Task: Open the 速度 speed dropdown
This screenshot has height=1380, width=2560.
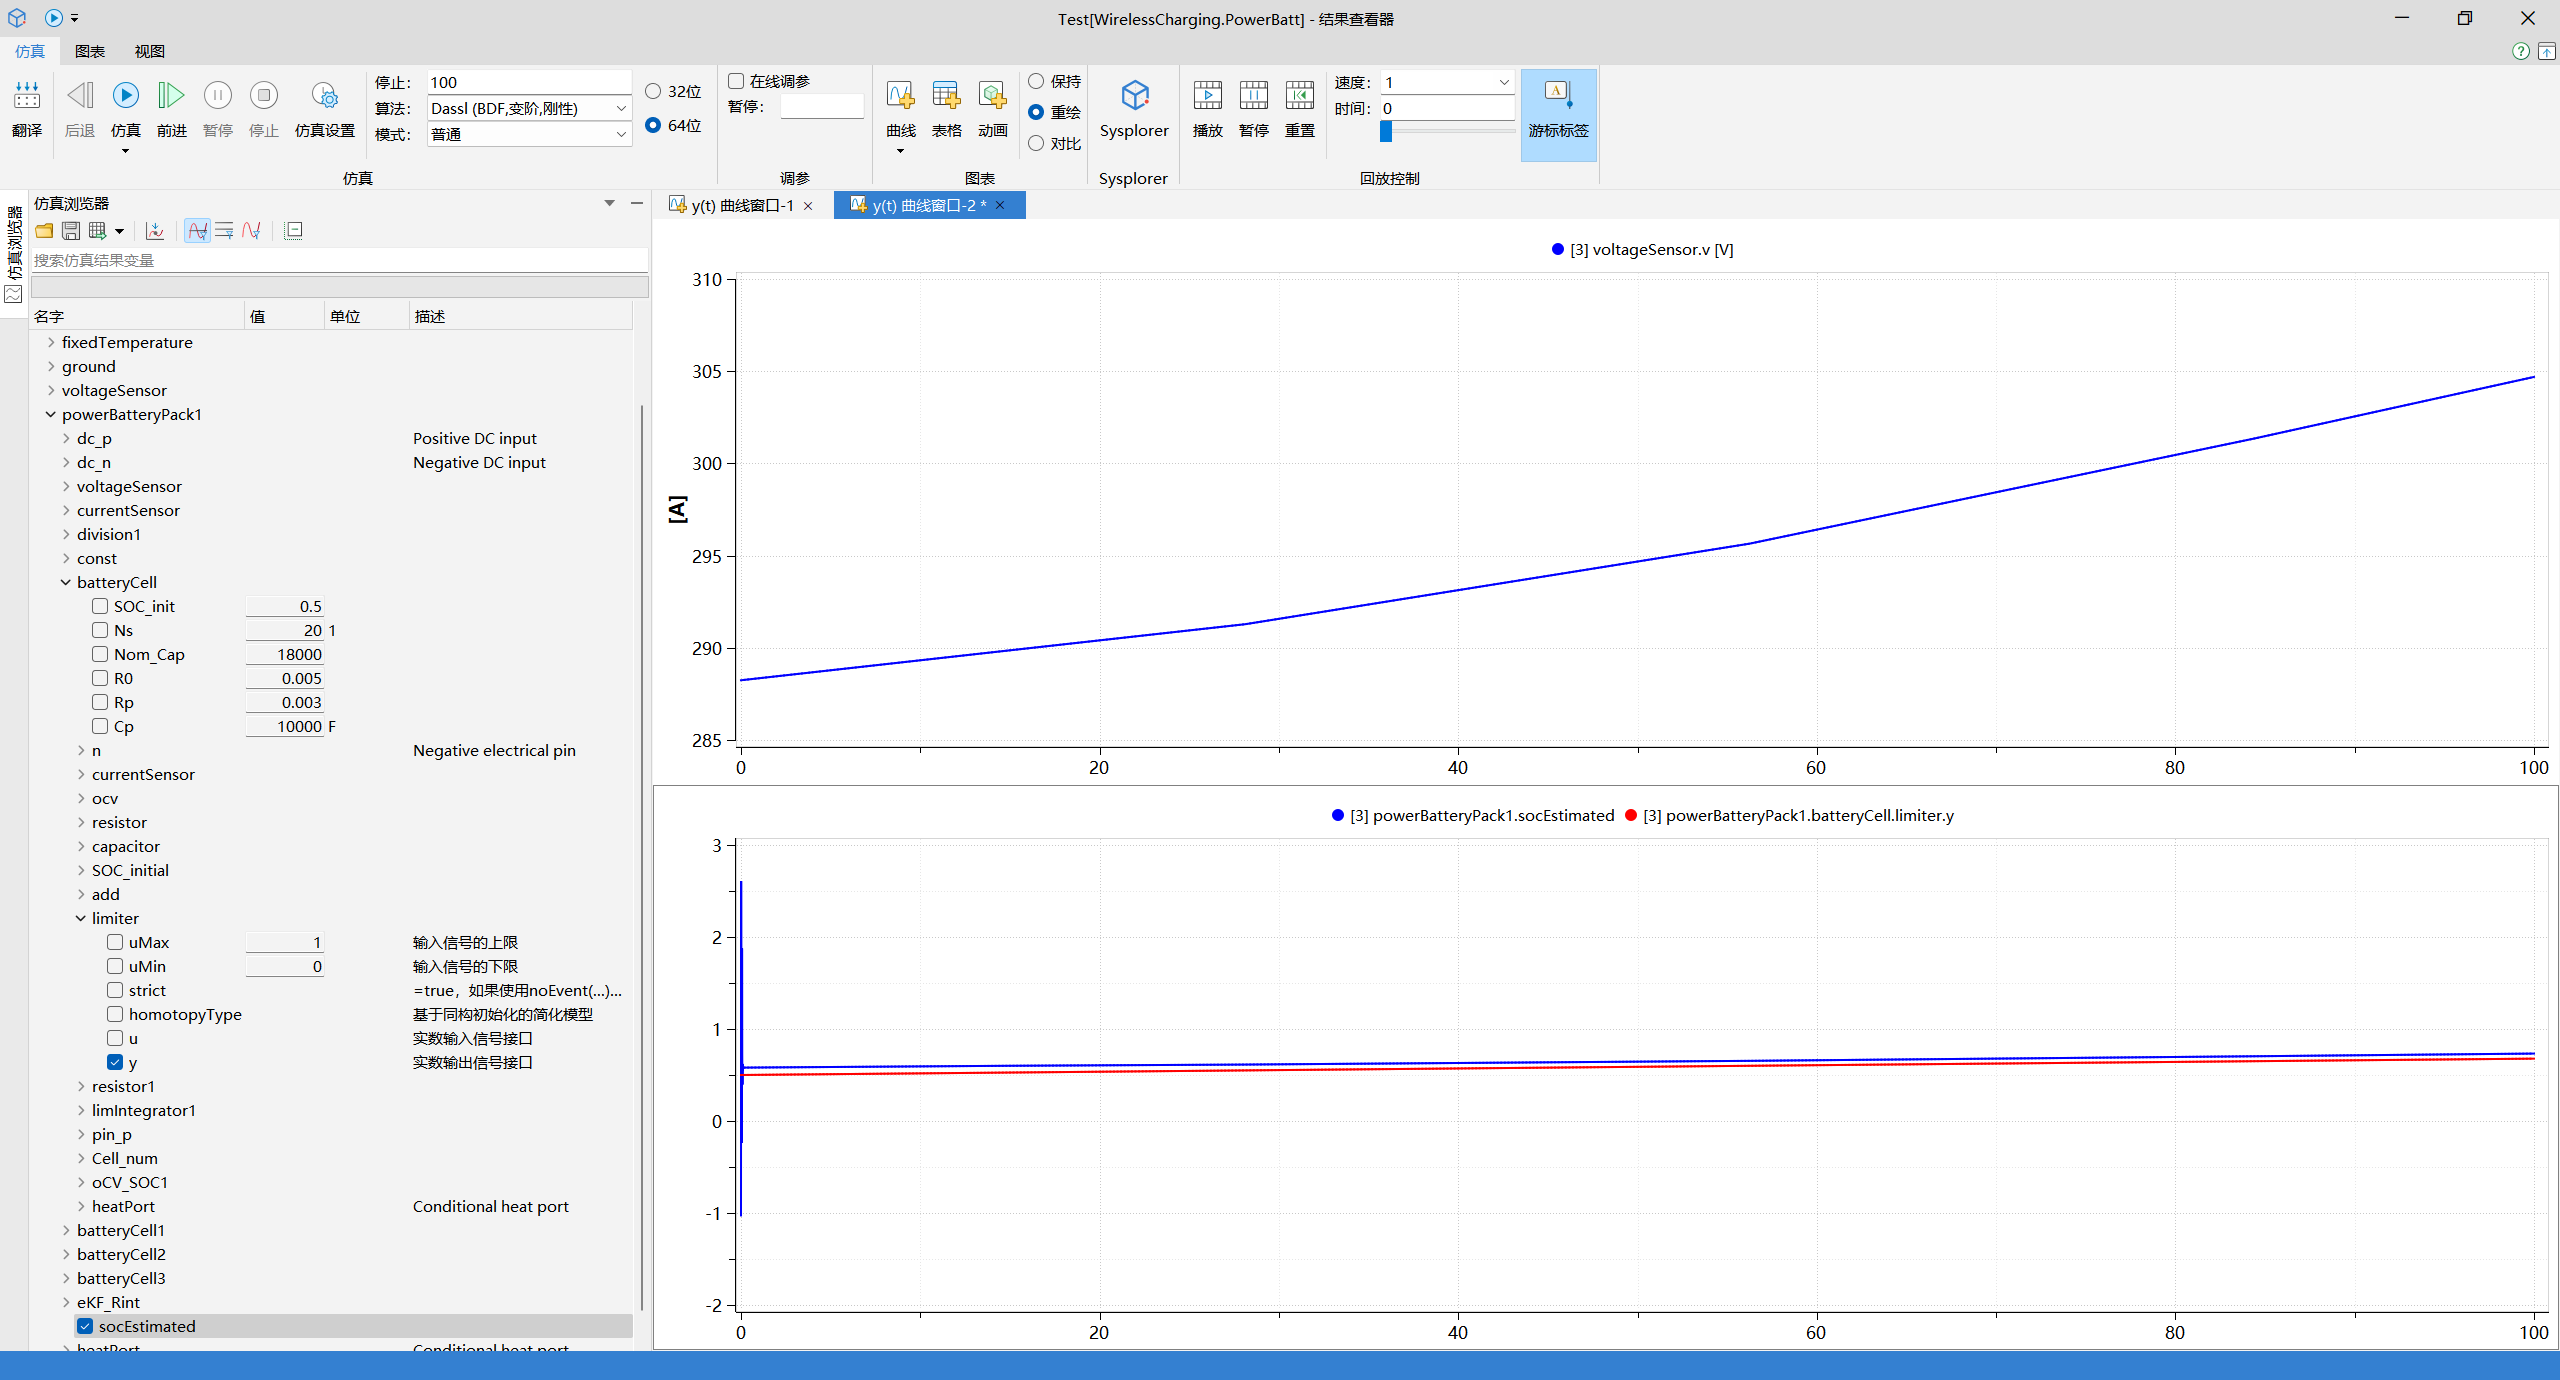Action: tap(1503, 82)
